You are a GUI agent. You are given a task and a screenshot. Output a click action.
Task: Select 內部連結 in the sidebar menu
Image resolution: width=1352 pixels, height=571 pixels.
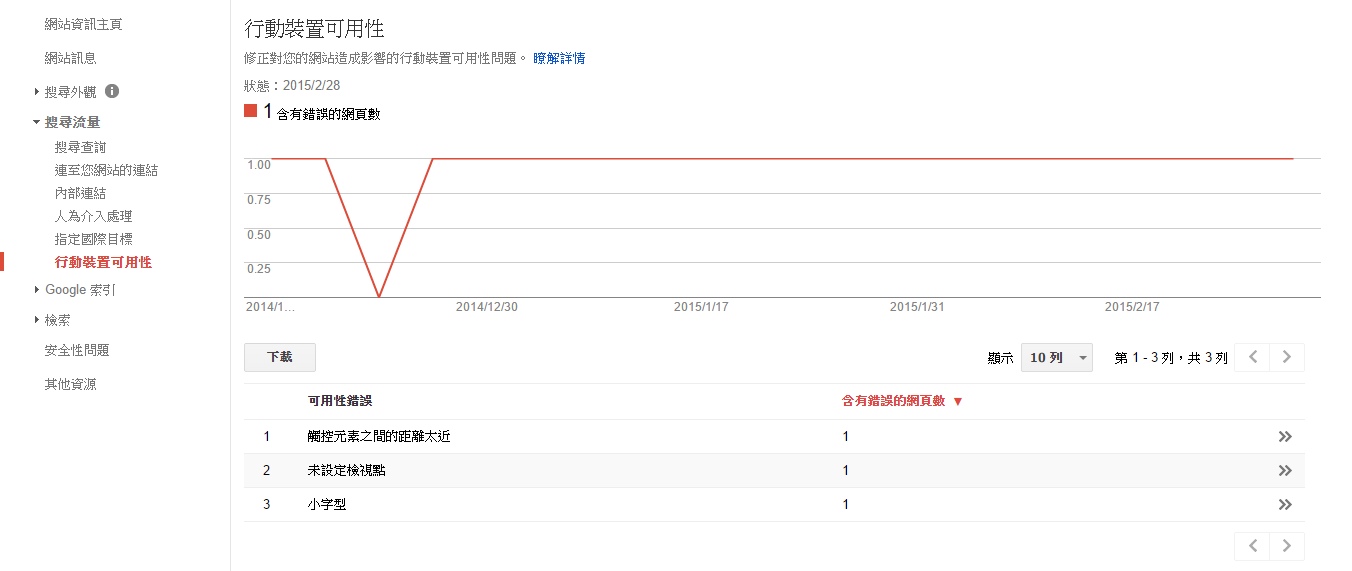80,193
